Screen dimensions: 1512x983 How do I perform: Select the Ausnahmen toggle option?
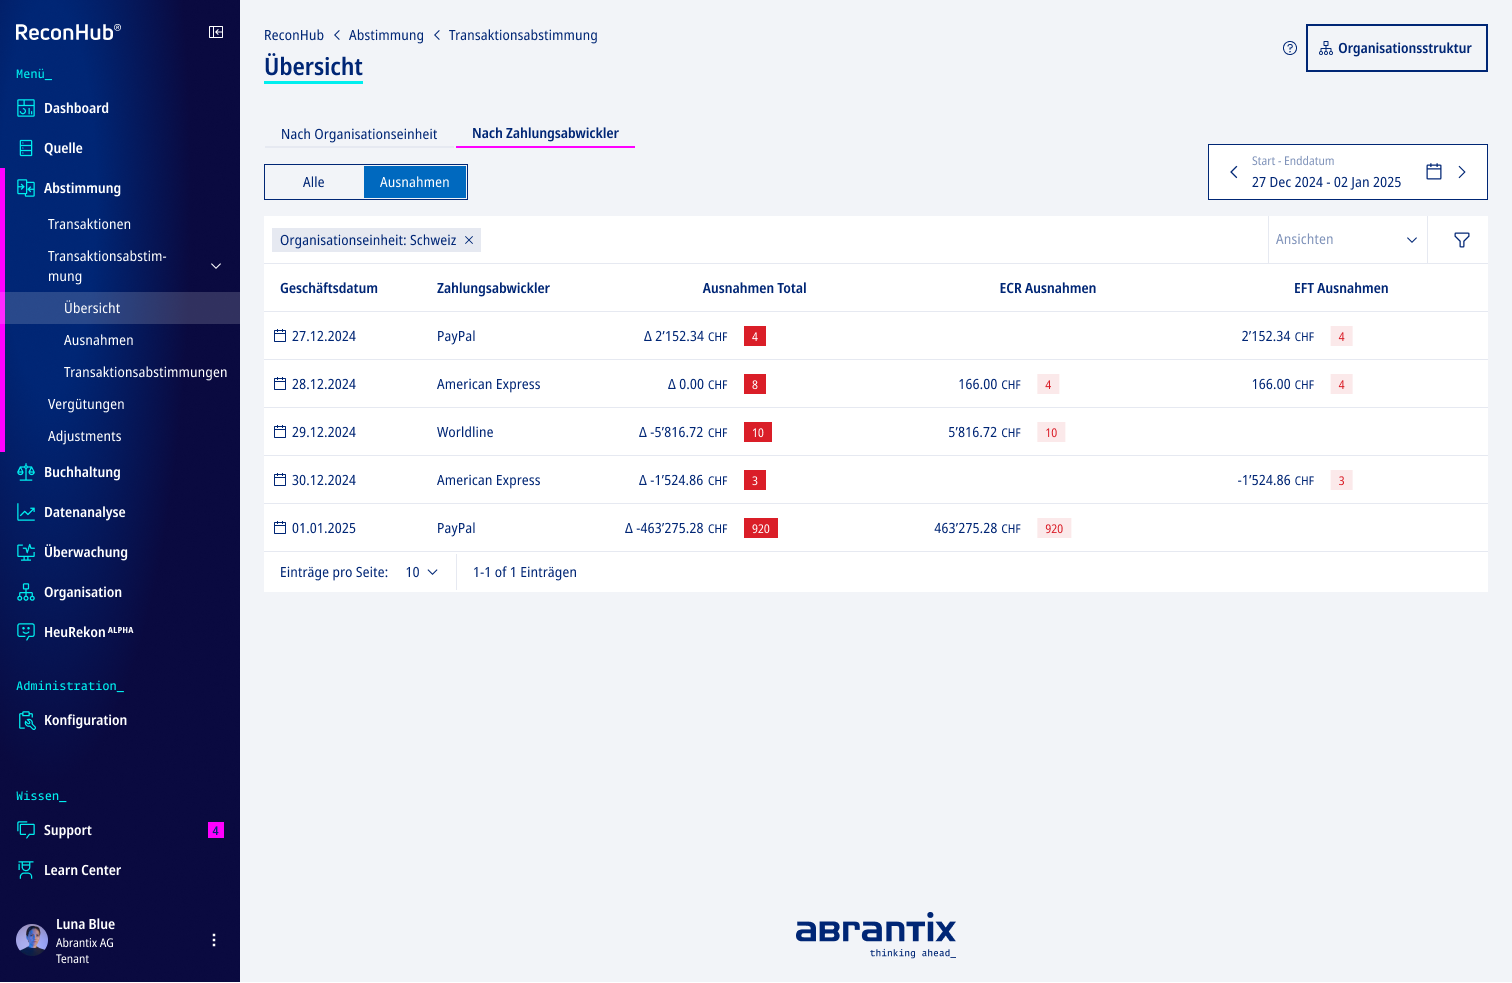click(x=415, y=182)
